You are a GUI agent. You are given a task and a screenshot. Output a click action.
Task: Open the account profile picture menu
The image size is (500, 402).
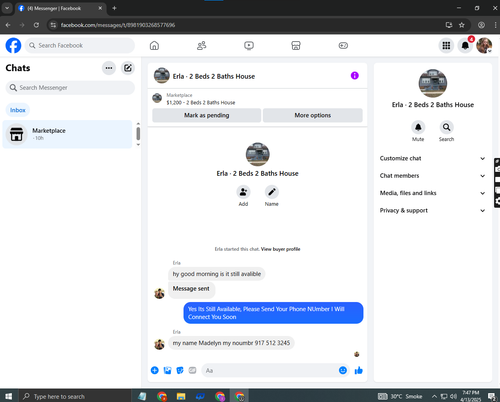point(484,45)
